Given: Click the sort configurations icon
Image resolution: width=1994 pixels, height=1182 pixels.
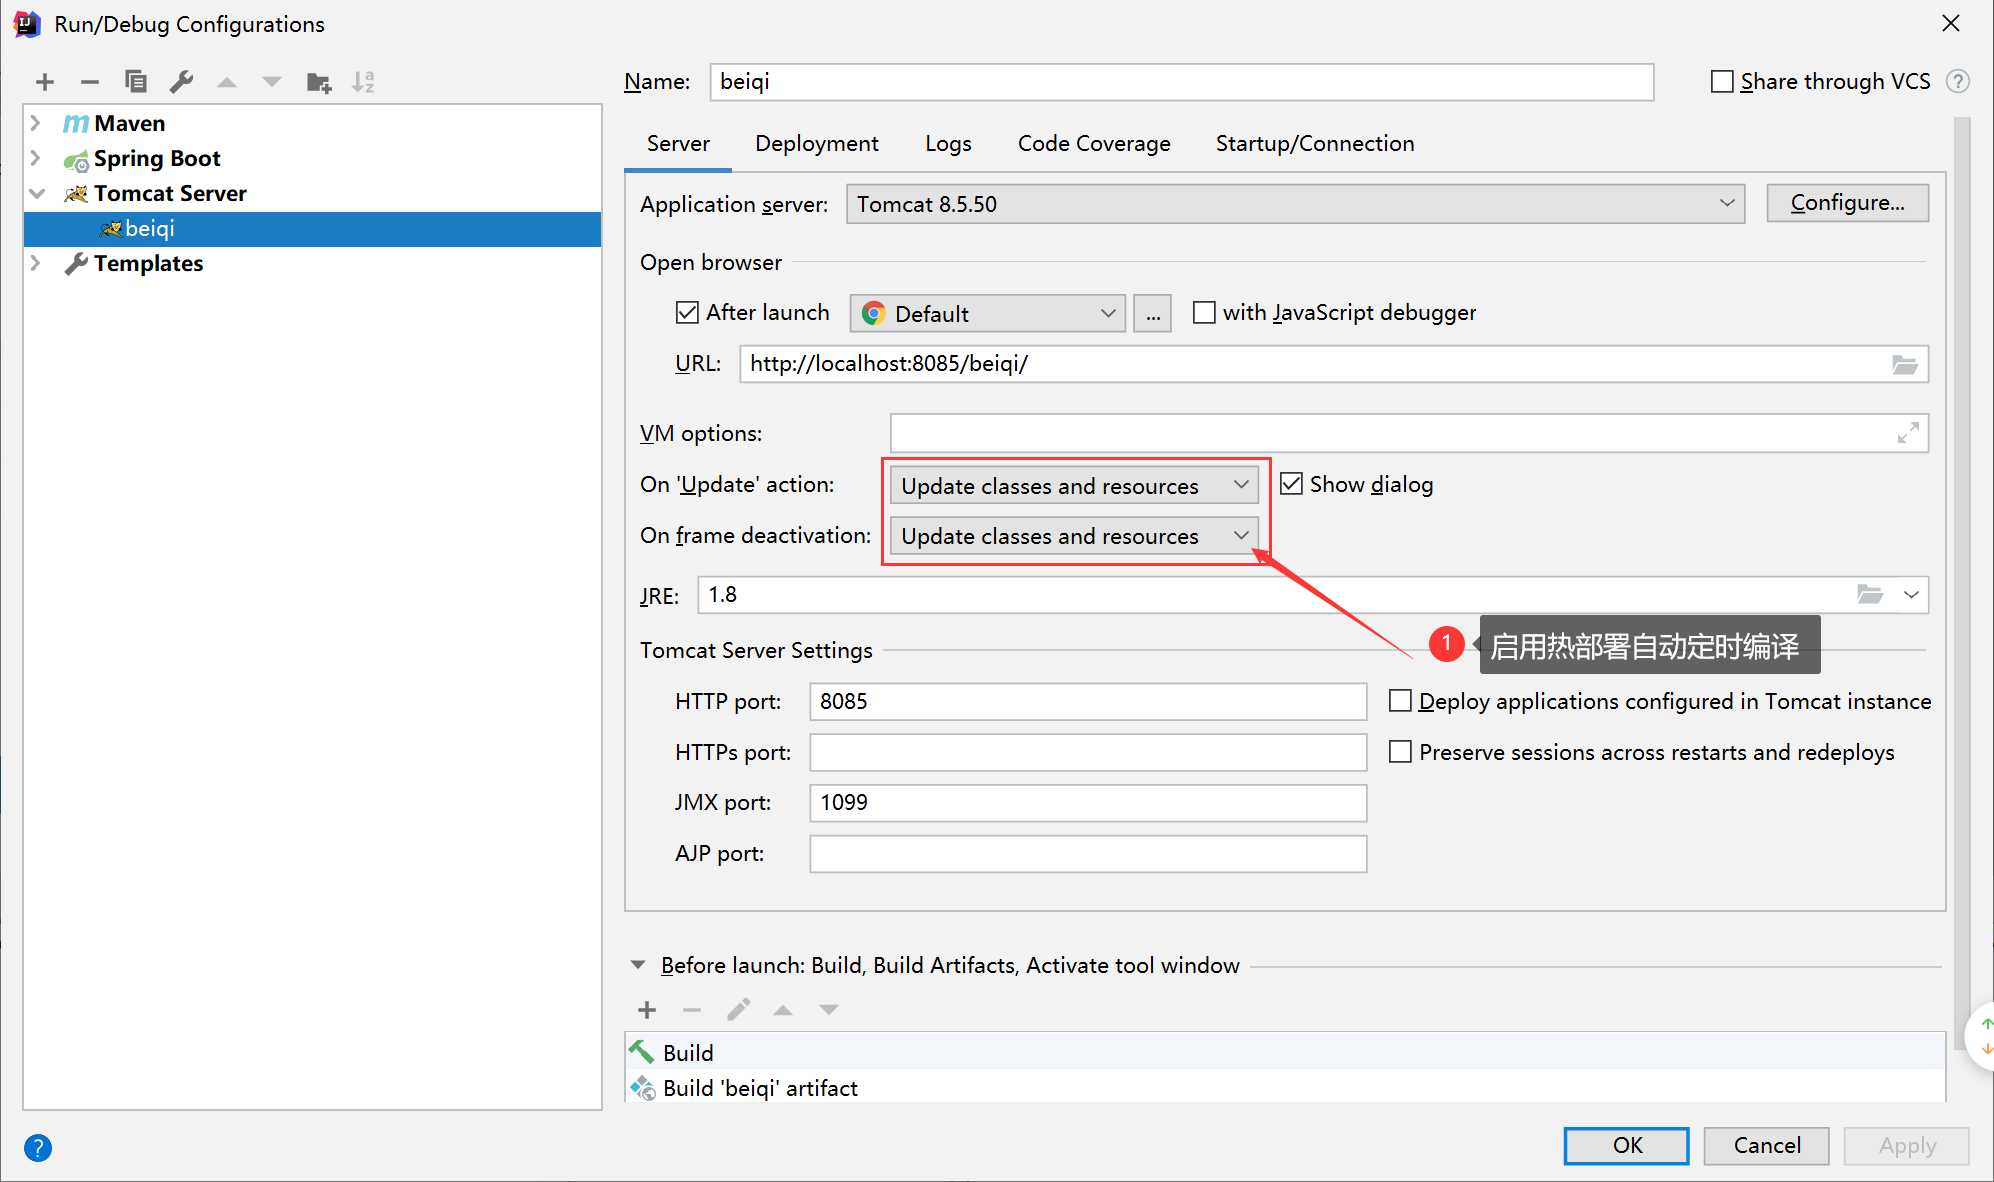Looking at the screenshot, I should point(363,82).
